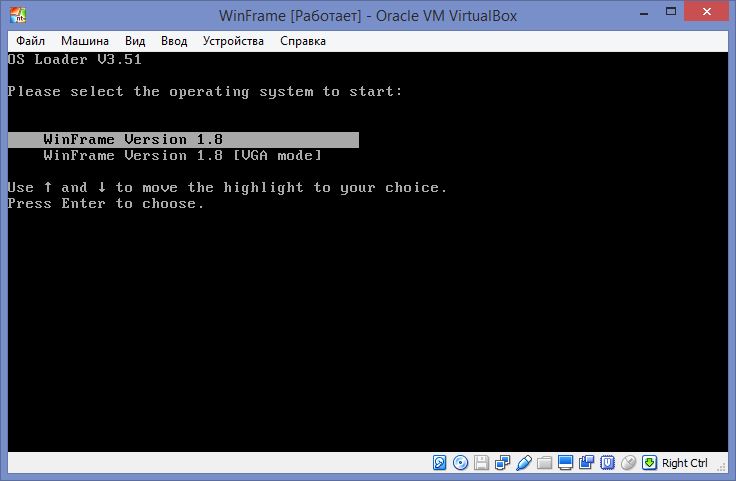Click the mouse integration status icon
736x481 pixels.
[x=629, y=463]
